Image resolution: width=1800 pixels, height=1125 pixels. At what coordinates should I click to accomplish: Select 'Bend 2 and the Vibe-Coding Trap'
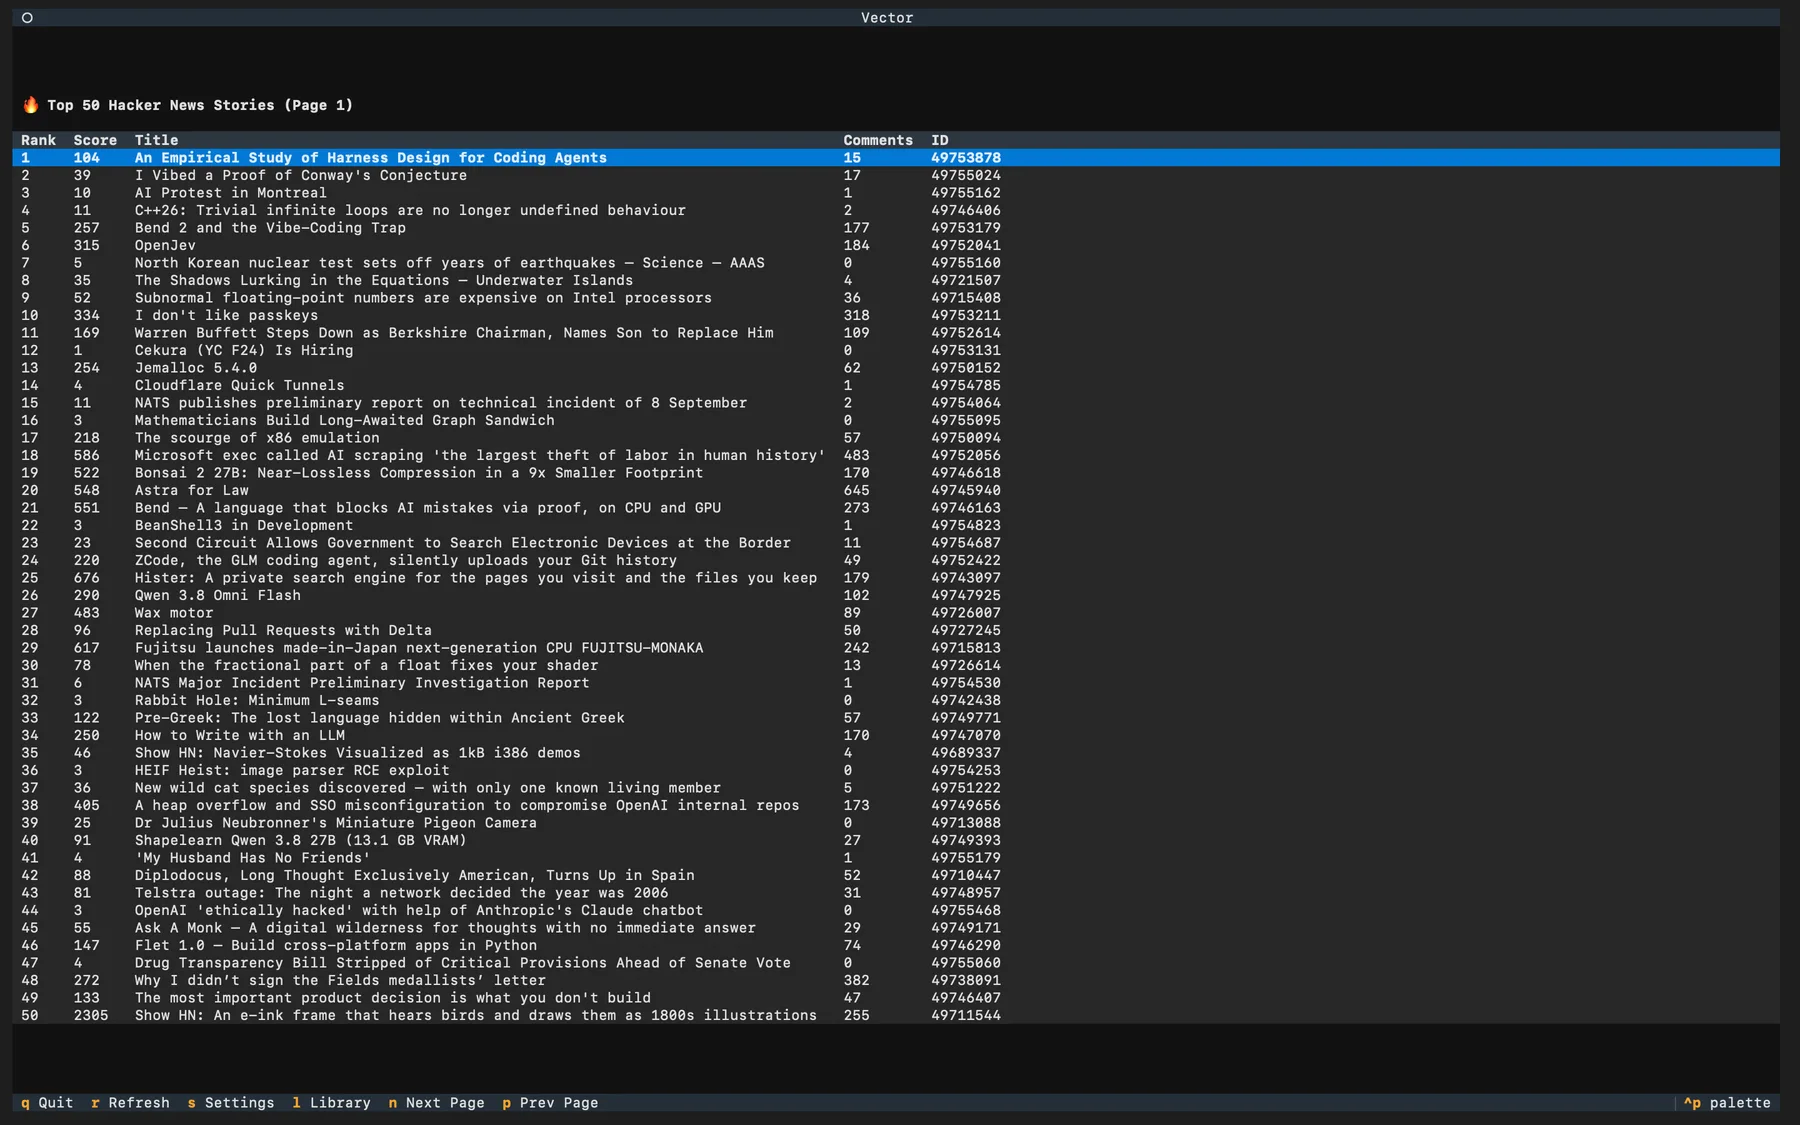(x=896, y=228)
